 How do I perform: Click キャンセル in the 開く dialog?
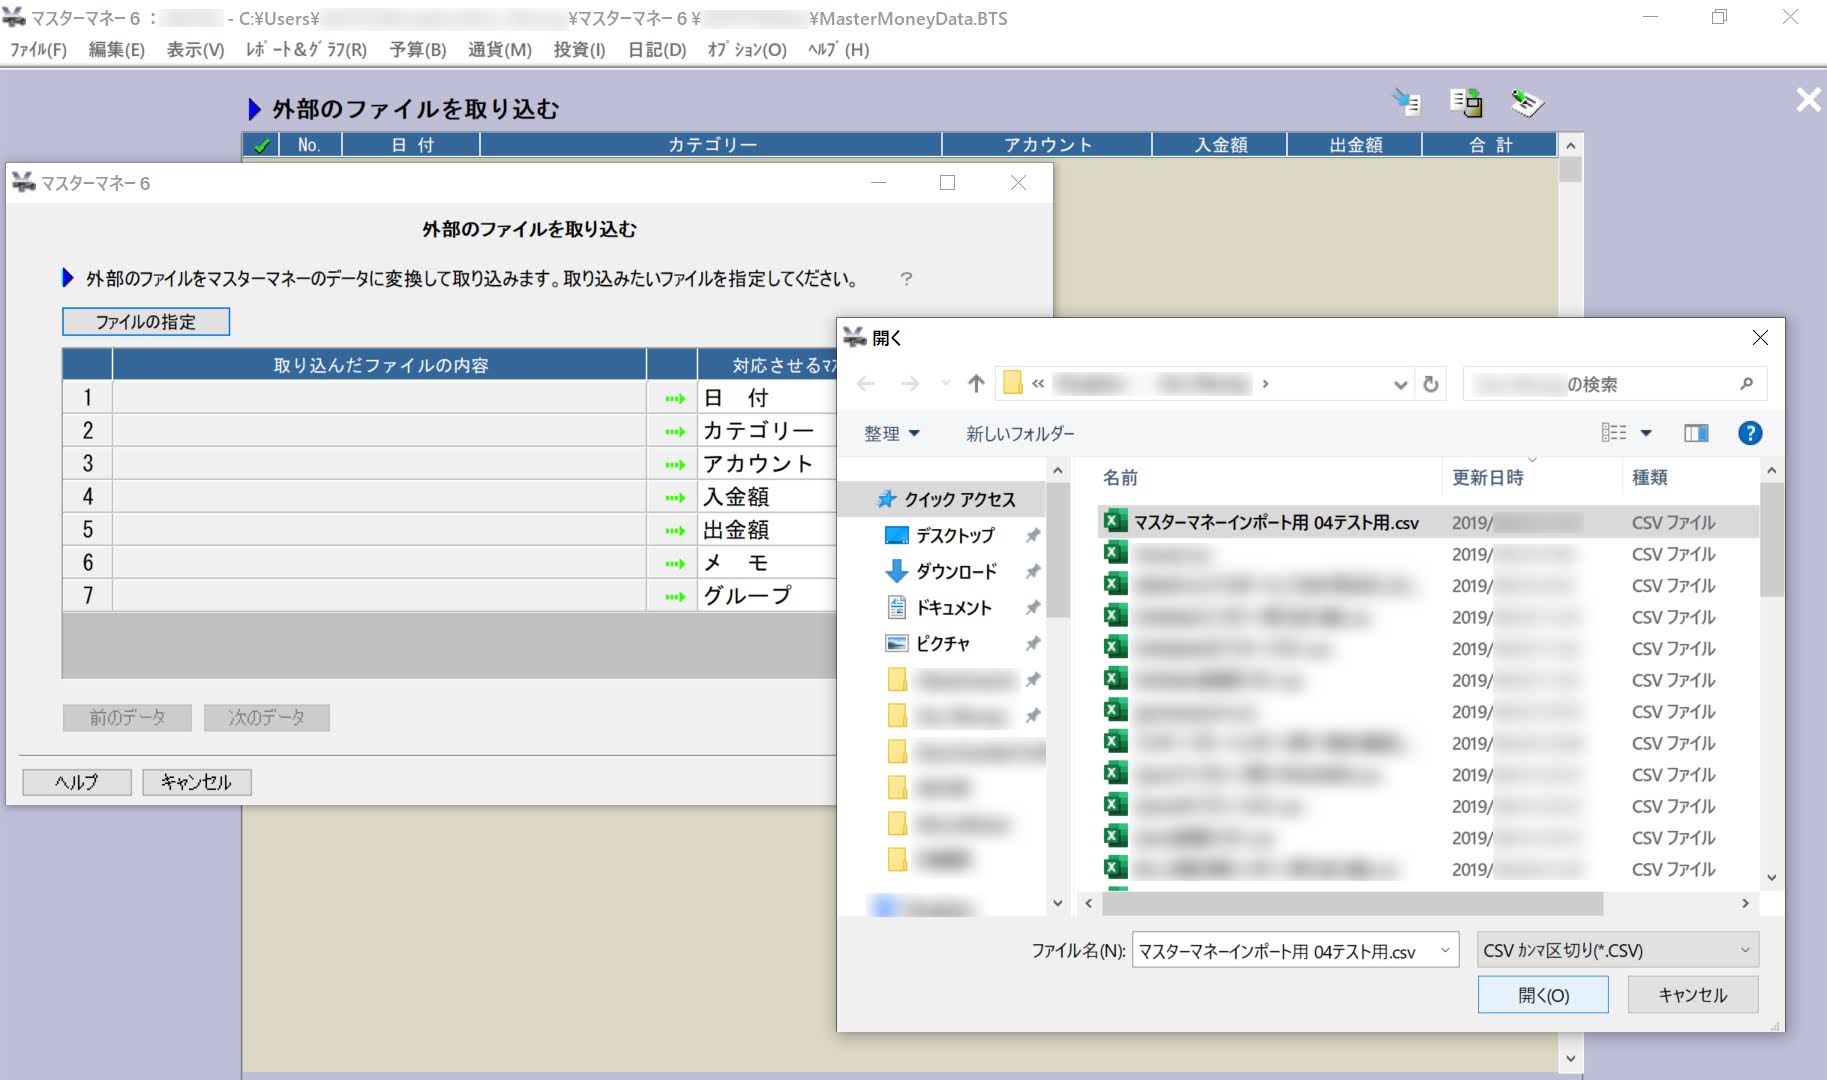point(1692,995)
